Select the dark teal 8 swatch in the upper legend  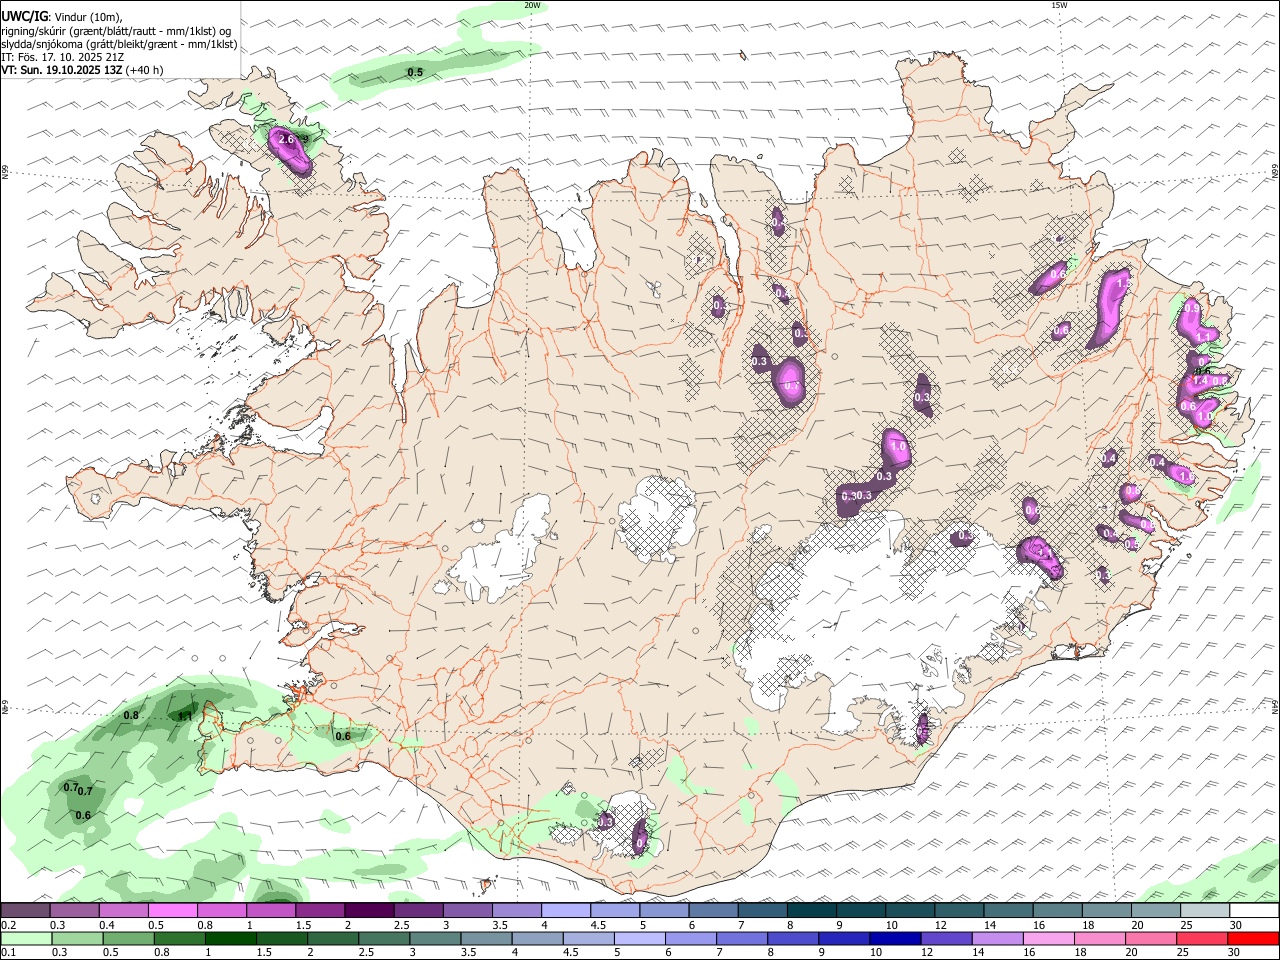pos(812,911)
